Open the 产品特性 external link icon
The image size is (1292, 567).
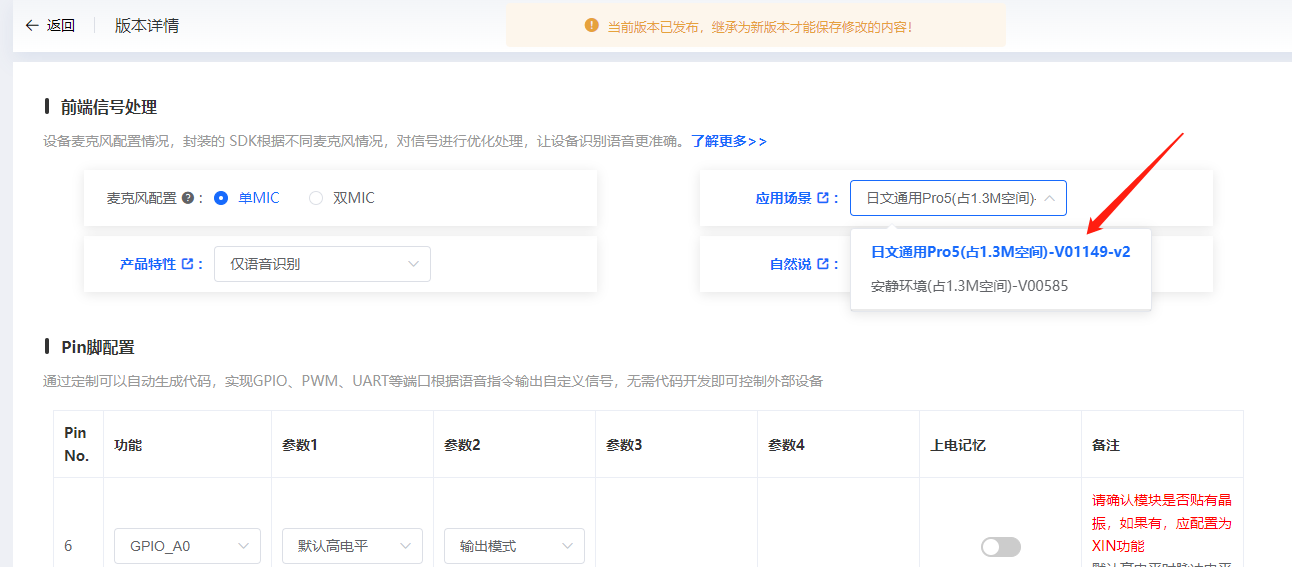coord(187,264)
